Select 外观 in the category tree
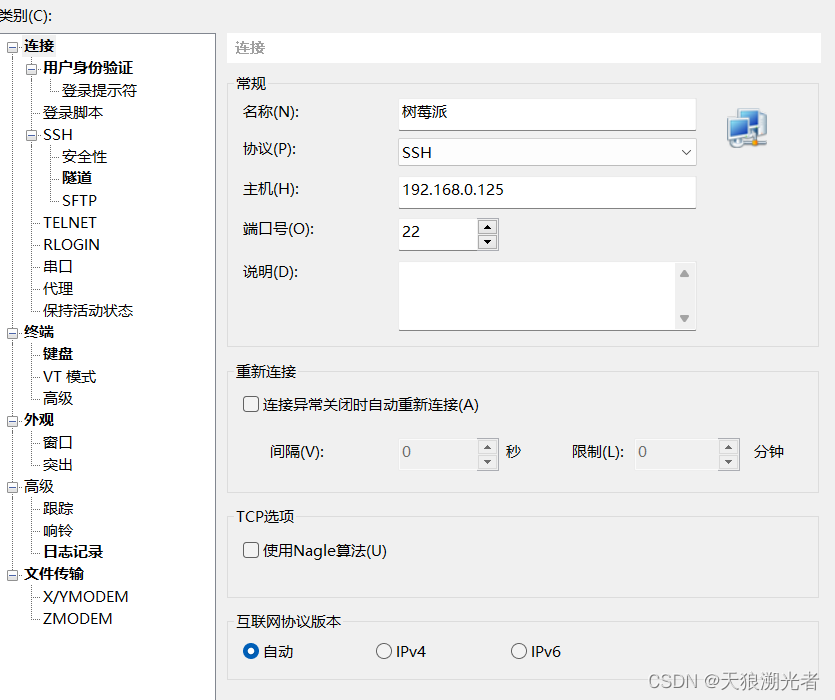The width and height of the screenshot is (835, 700). [x=39, y=420]
